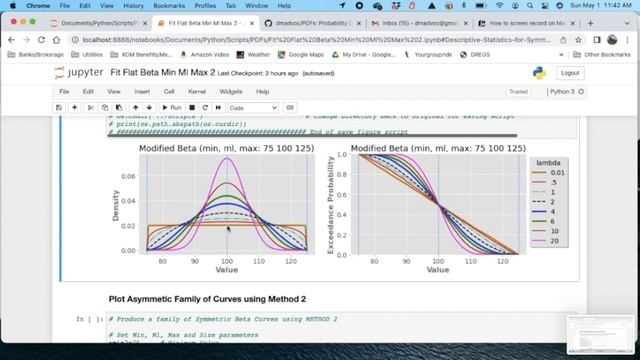
Task: Move selected cell down arrow
Action: [x=149, y=108]
